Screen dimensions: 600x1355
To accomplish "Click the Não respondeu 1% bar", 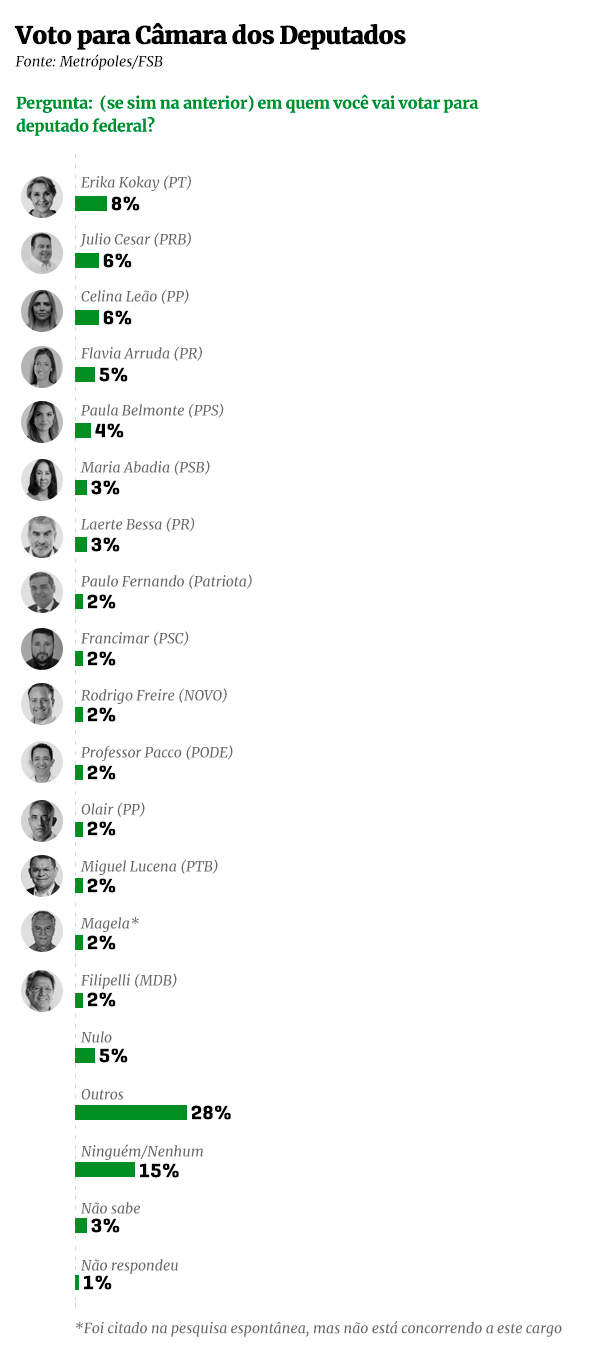I will [77, 1283].
